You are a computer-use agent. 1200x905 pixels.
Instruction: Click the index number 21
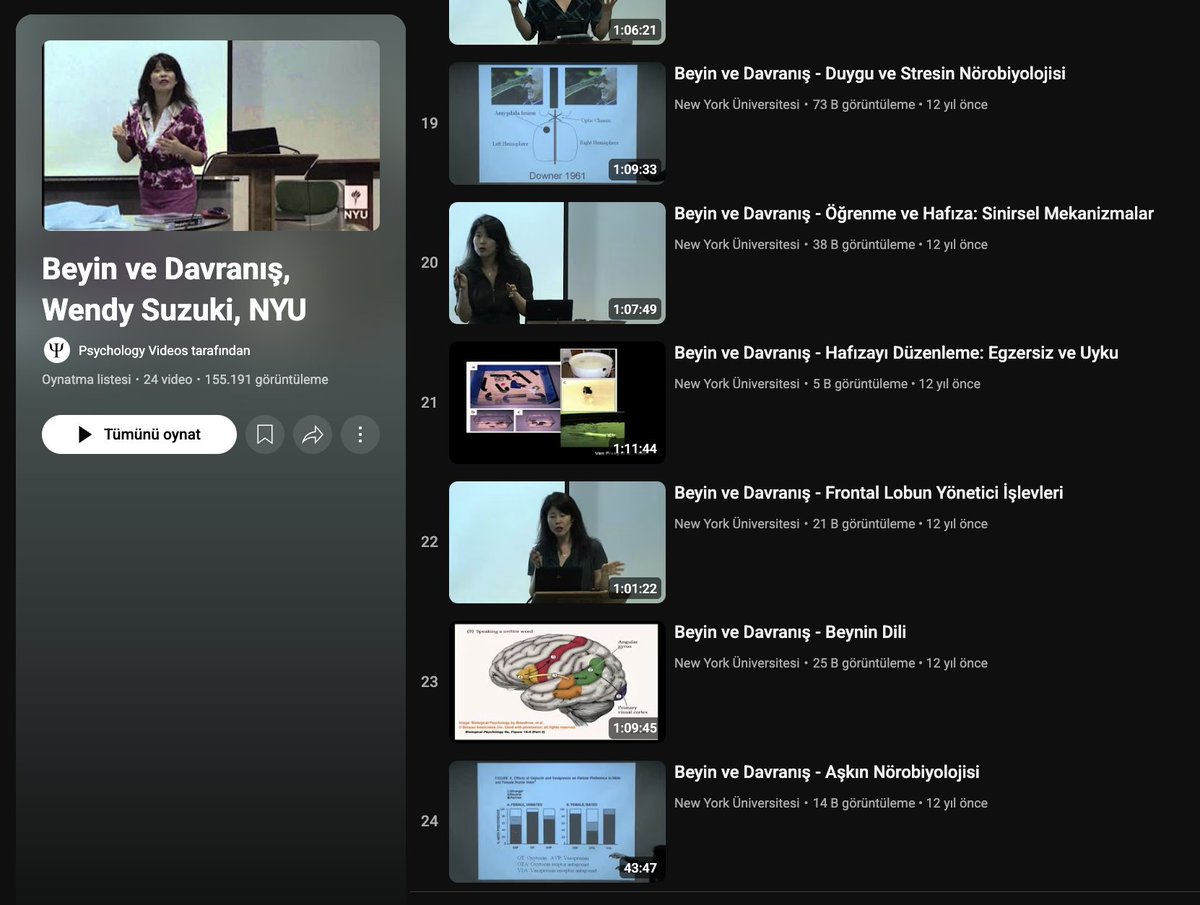click(x=429, y=403)
